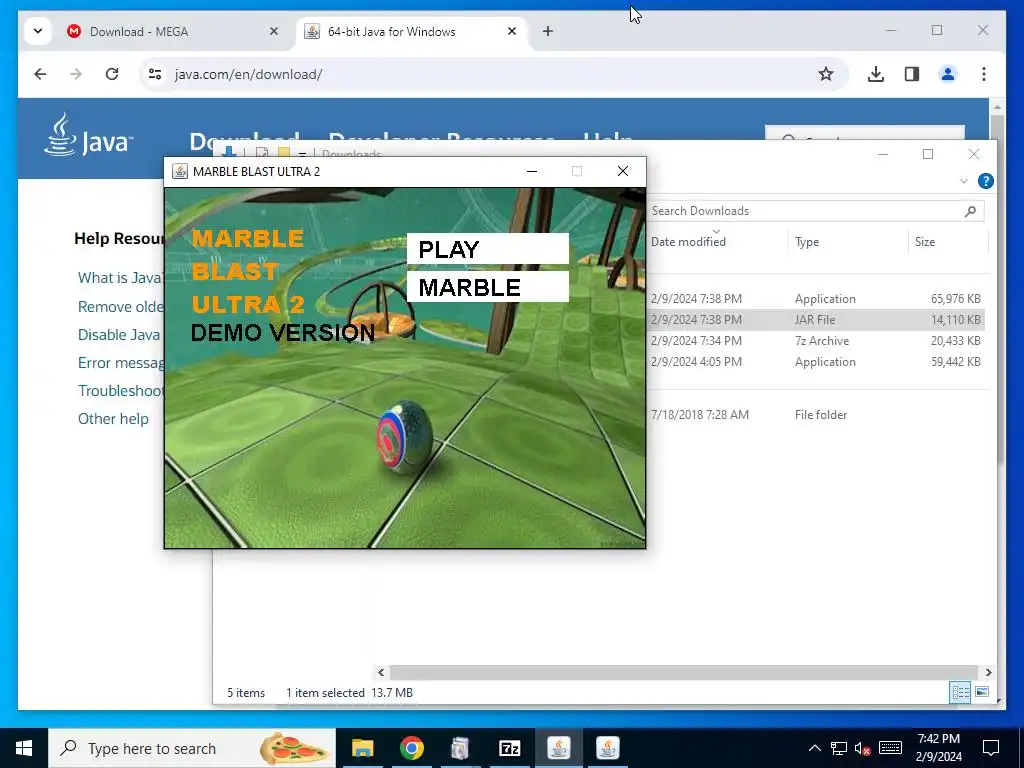Select the Application row sized 65,976 KB
The image size is (1024, 768).
(815, 298)
